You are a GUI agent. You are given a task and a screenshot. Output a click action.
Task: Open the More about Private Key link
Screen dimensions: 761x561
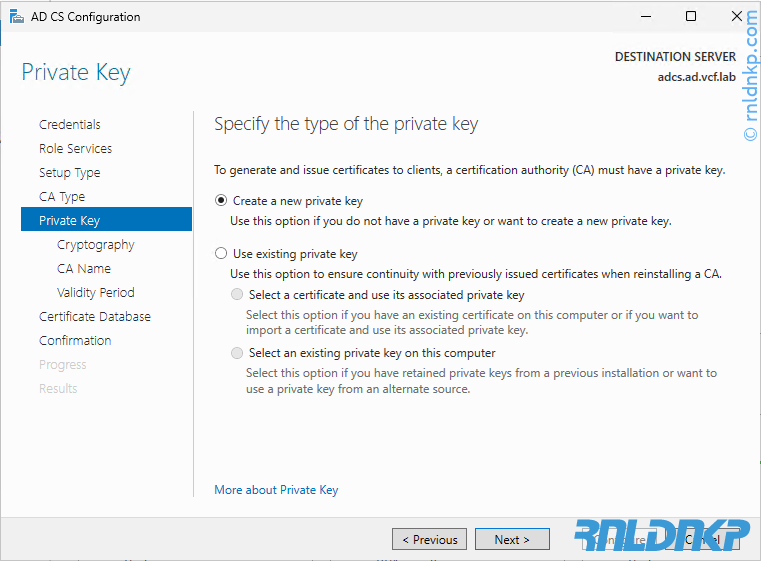point(276,490)
